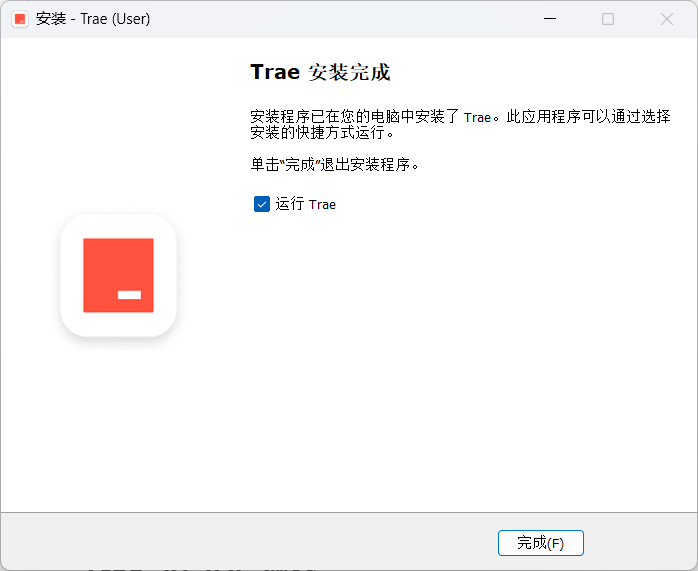Click the Trae icon in title bar
Viewport: 698px width, 571px height.
20,19
